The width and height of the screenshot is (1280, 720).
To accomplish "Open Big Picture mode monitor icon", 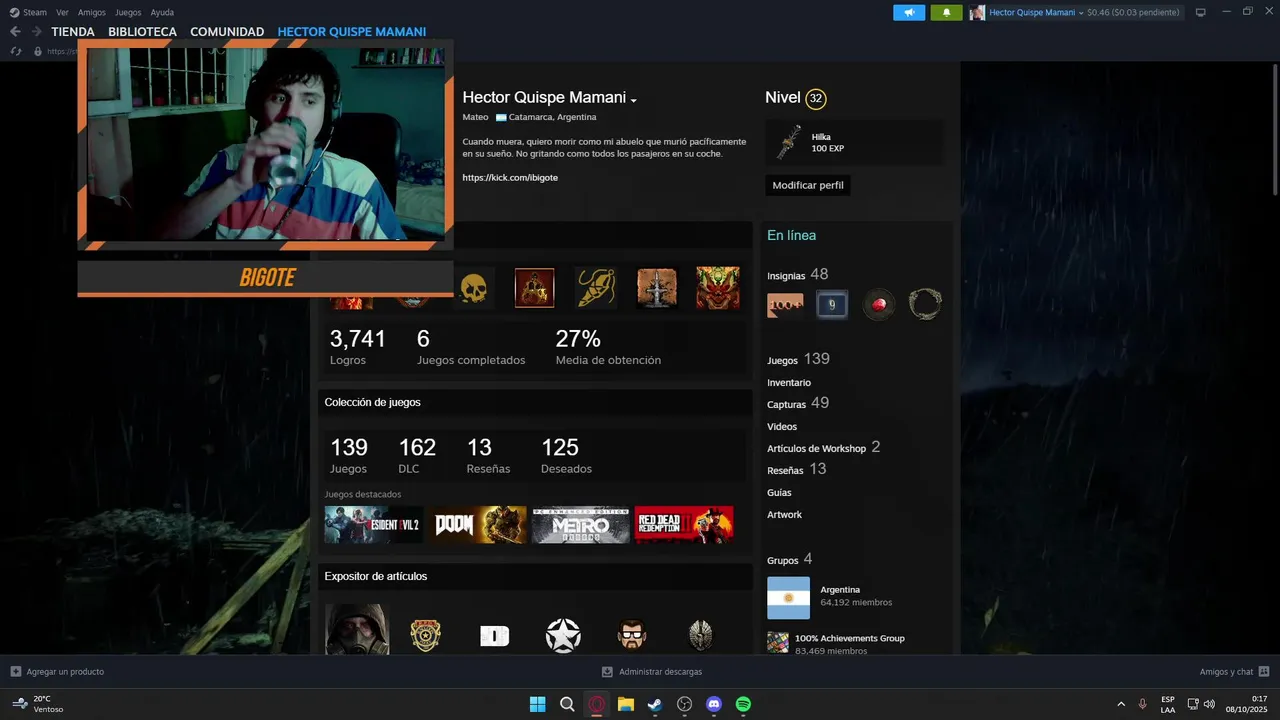I will pos(1201,12).
